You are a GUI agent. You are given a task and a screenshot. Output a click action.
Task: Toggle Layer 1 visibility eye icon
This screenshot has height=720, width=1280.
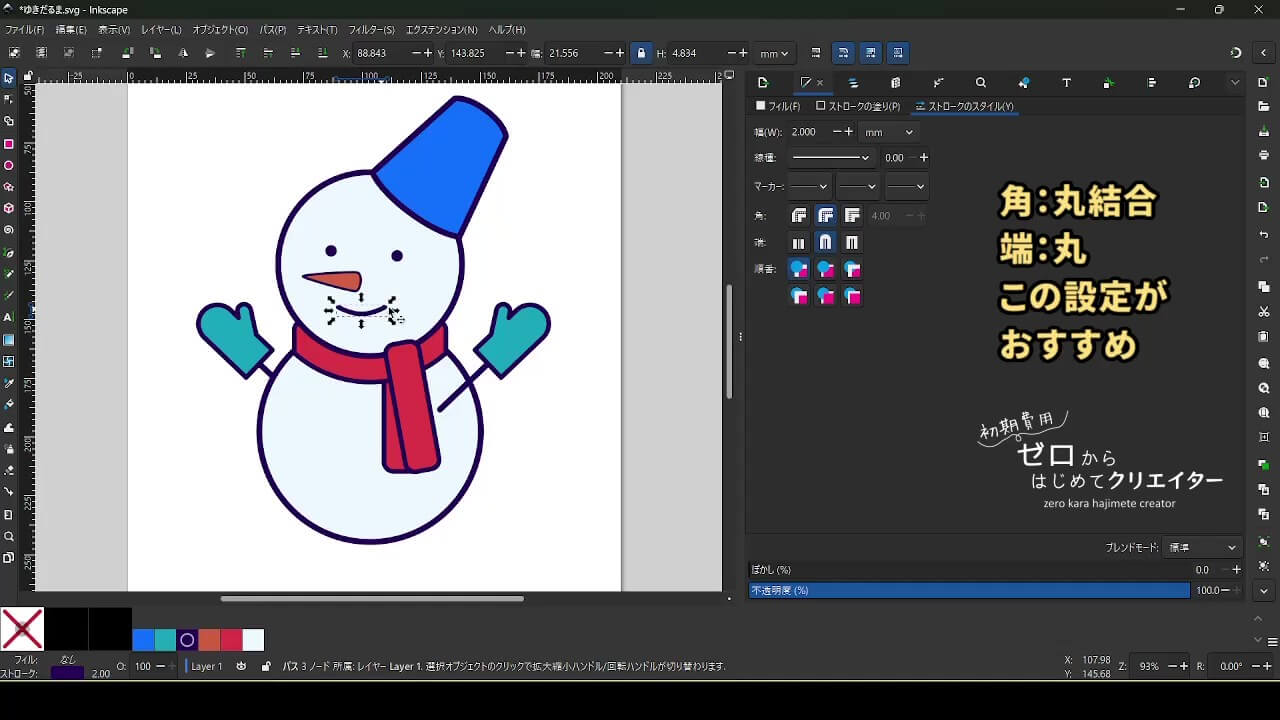(241, 666)
